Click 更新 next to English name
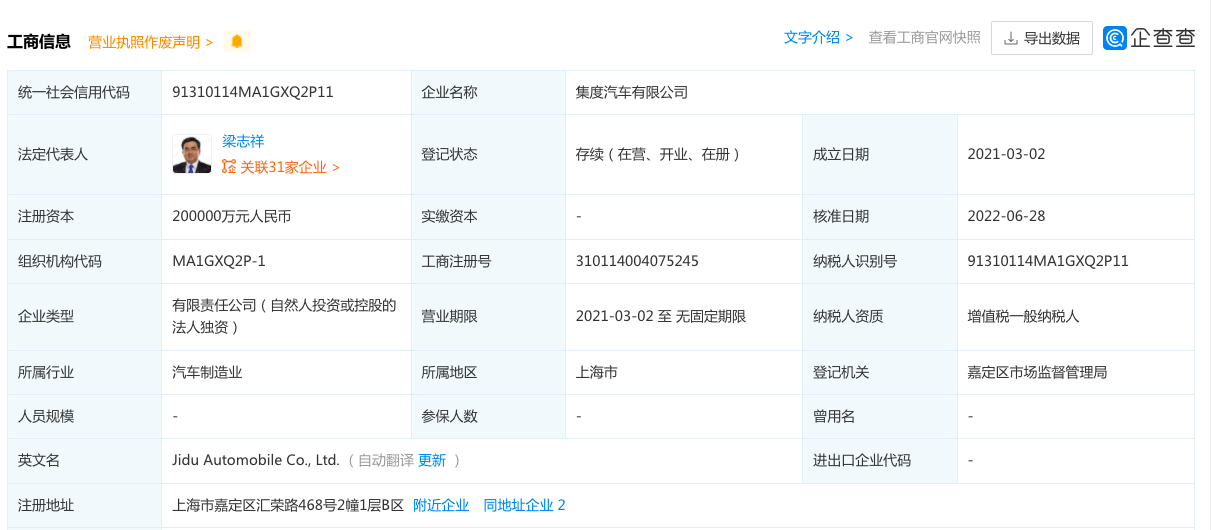 pos(432,460)
